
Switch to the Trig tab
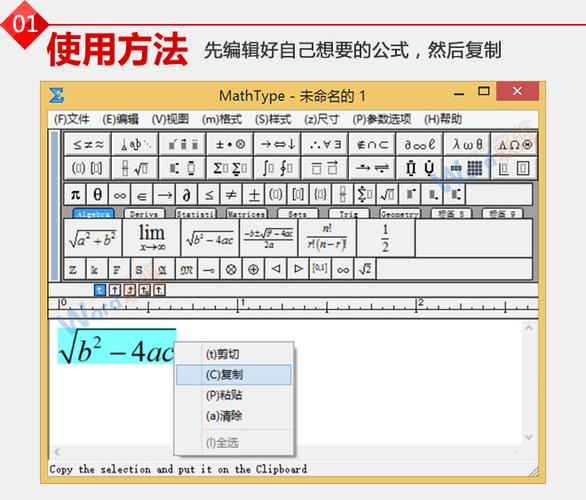pos(349,214)
